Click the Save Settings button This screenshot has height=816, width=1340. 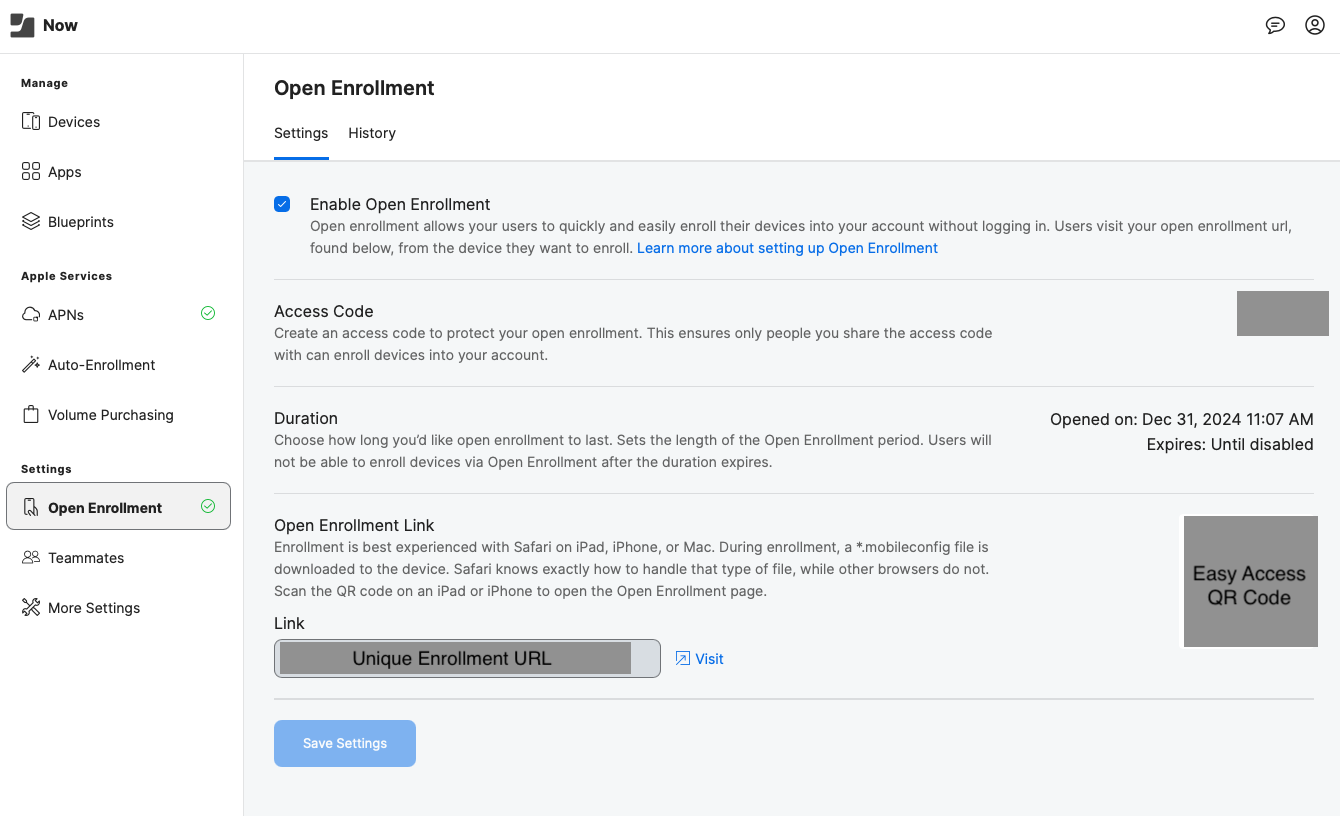(345, 744)
